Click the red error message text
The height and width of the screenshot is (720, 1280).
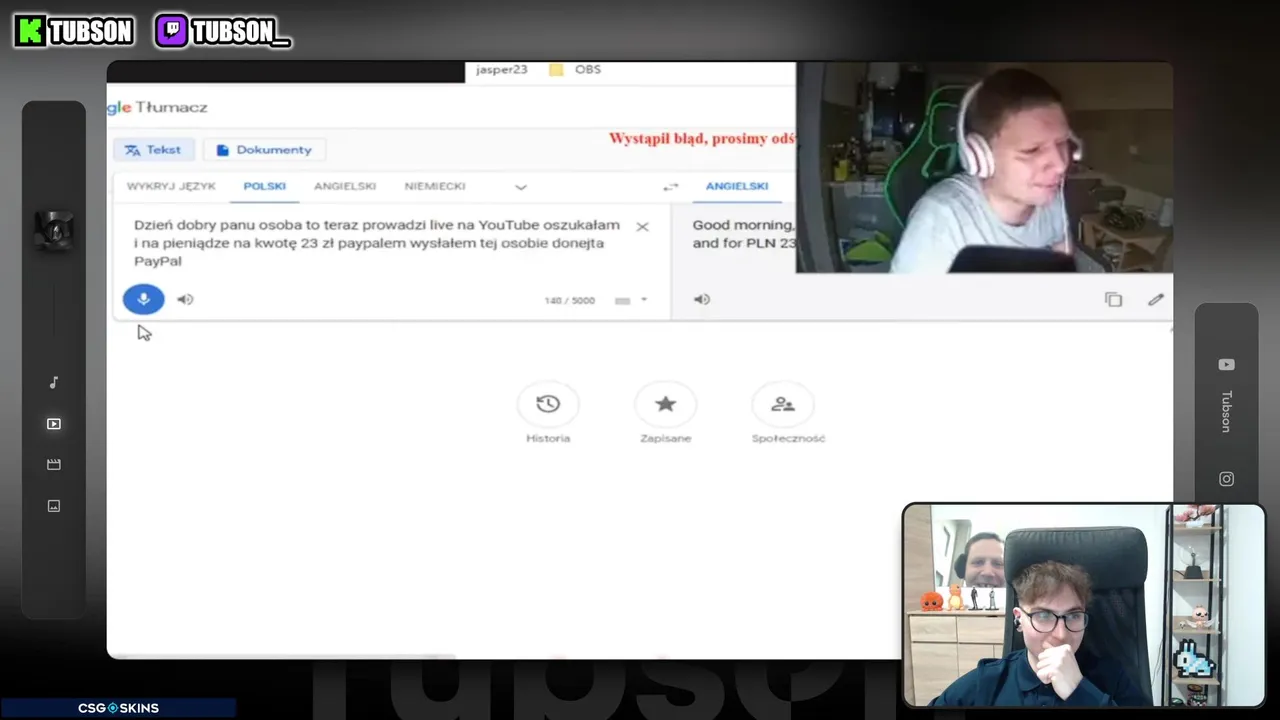[x=702, y=139]
